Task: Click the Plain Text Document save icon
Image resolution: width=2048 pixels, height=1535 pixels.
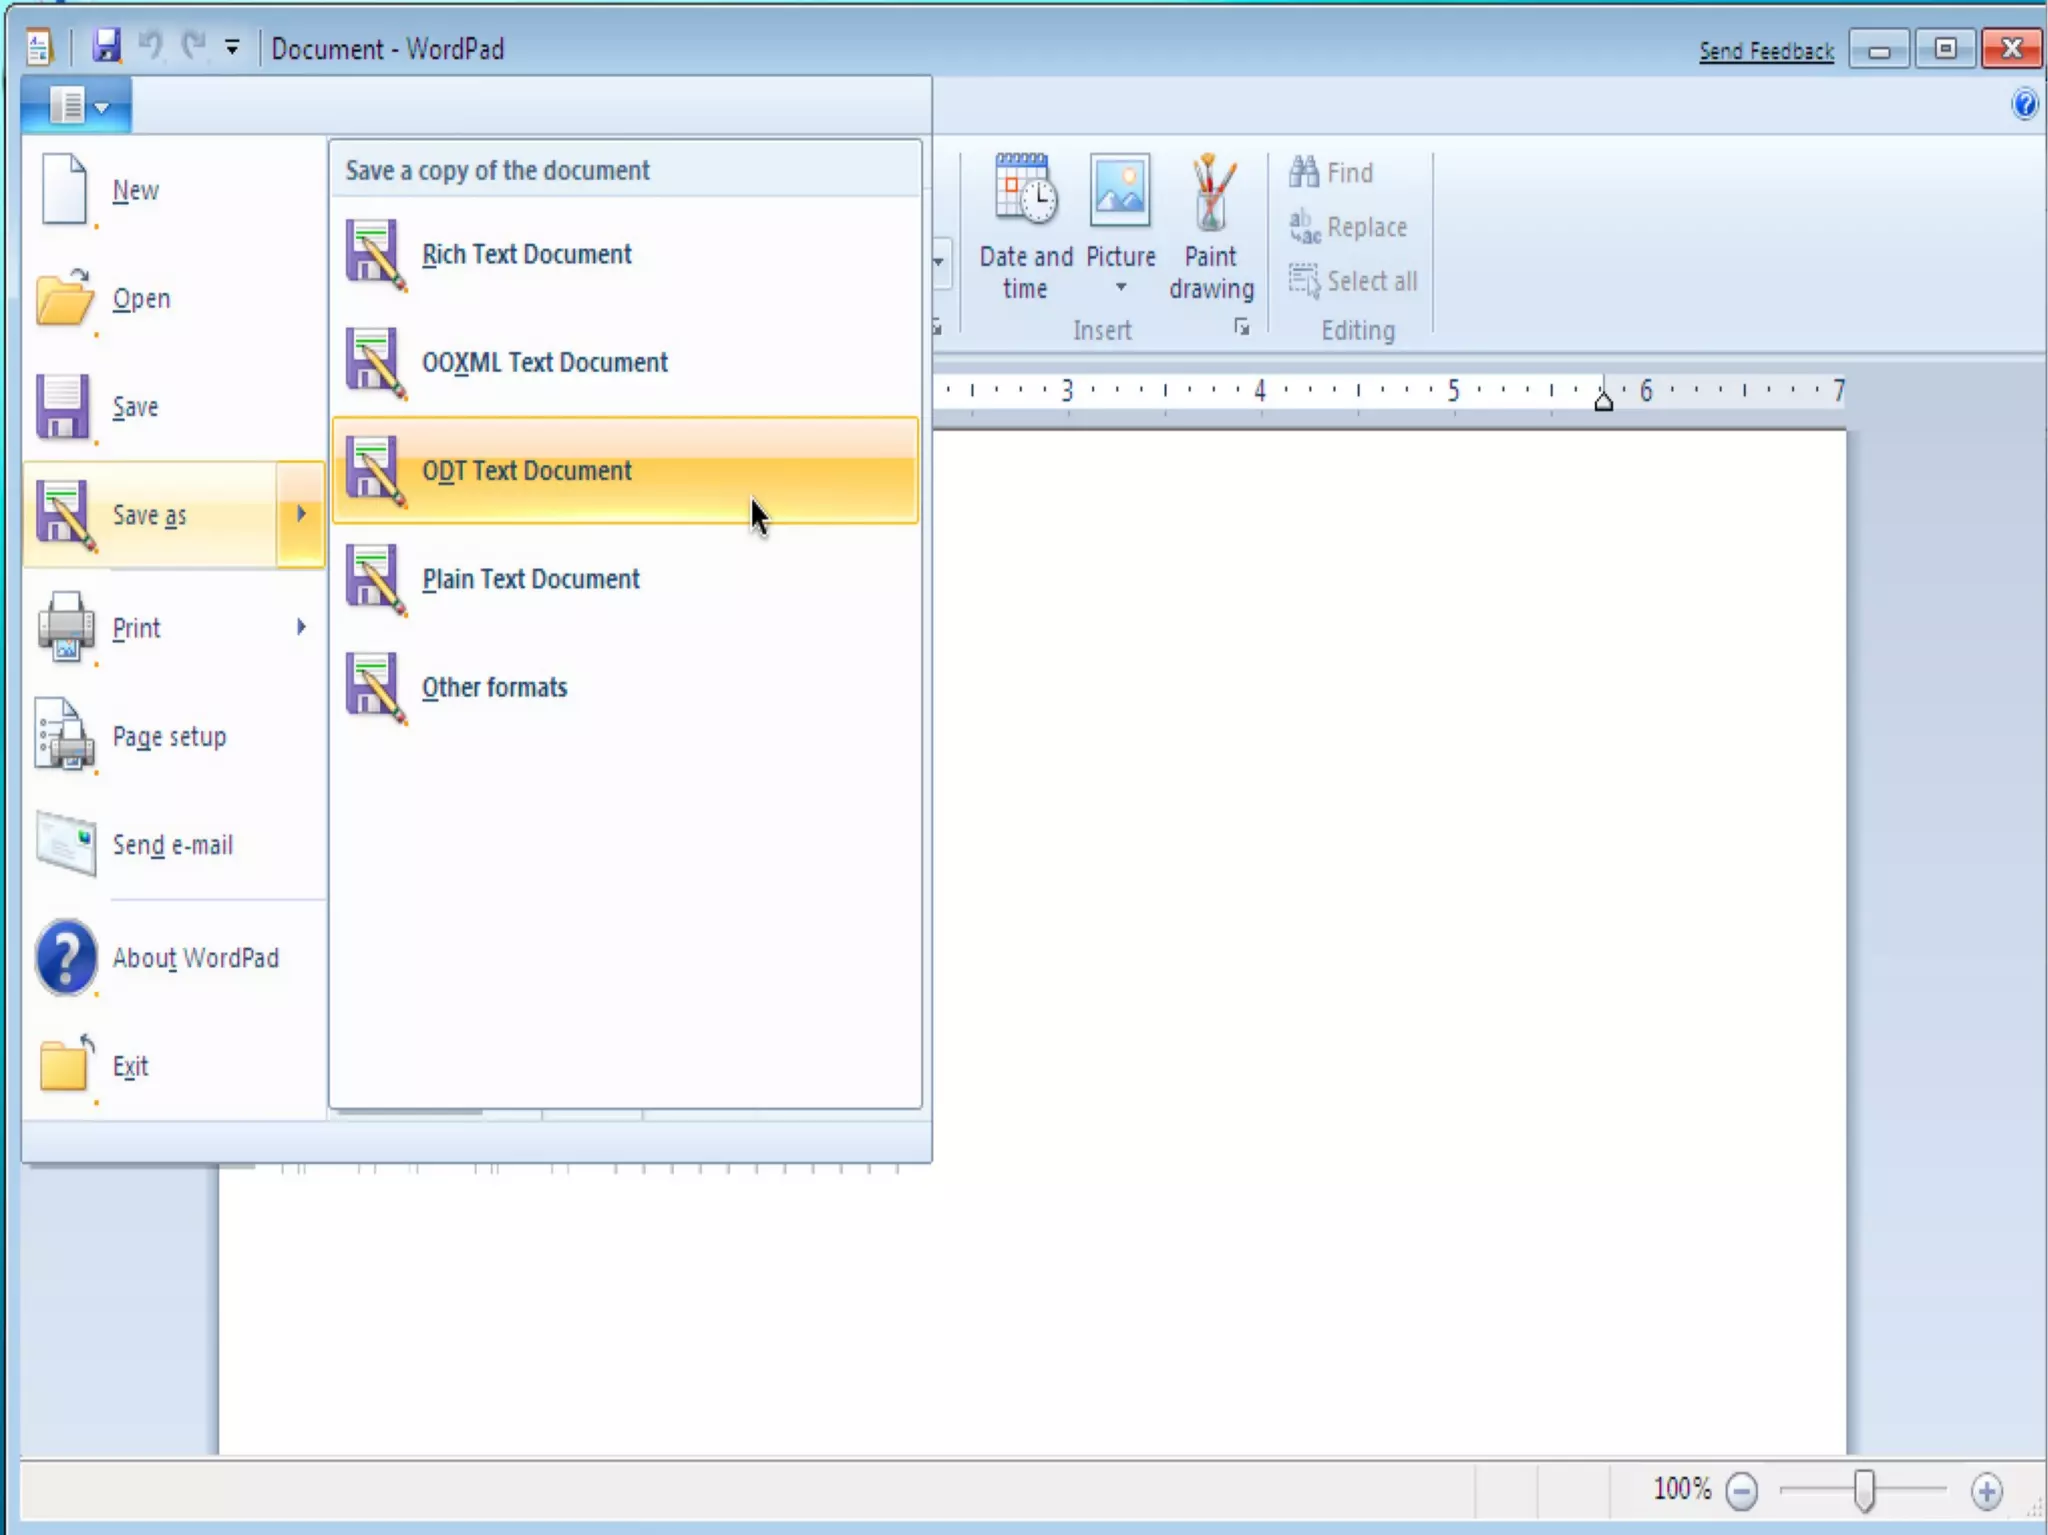Action: click(376, 579)
